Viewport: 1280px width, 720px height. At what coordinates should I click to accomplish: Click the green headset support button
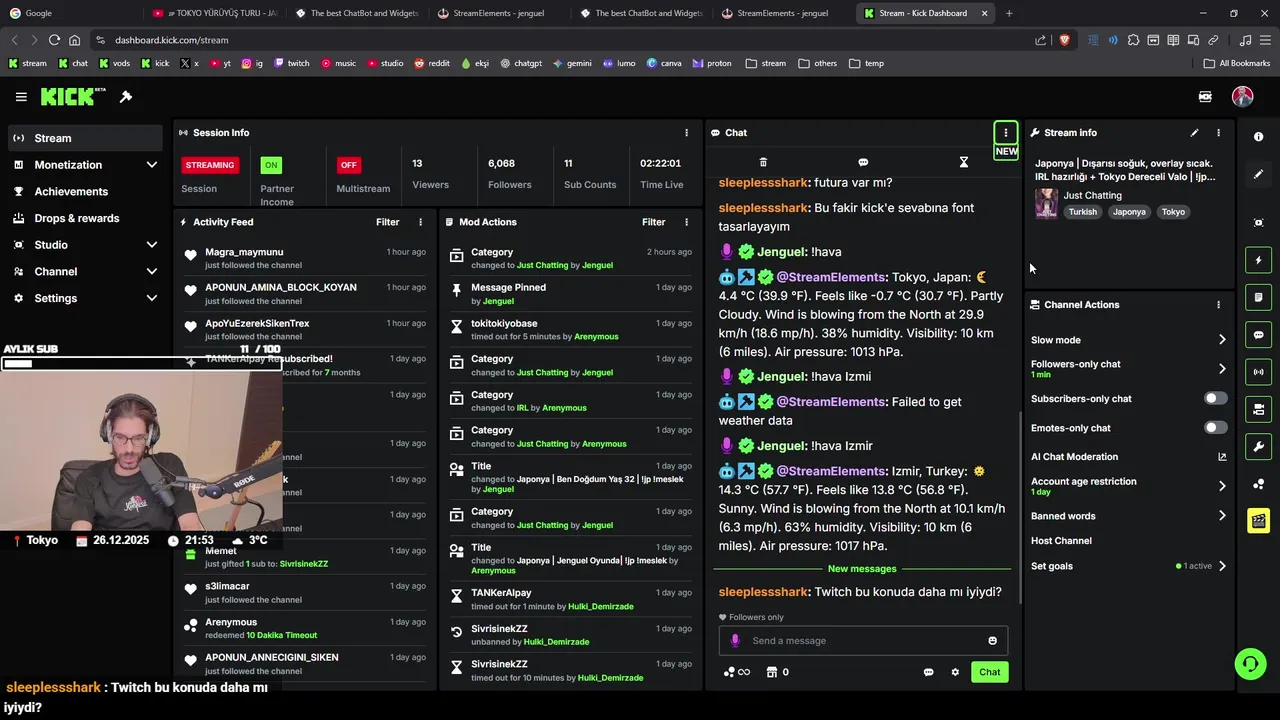tap(1250, 664)
